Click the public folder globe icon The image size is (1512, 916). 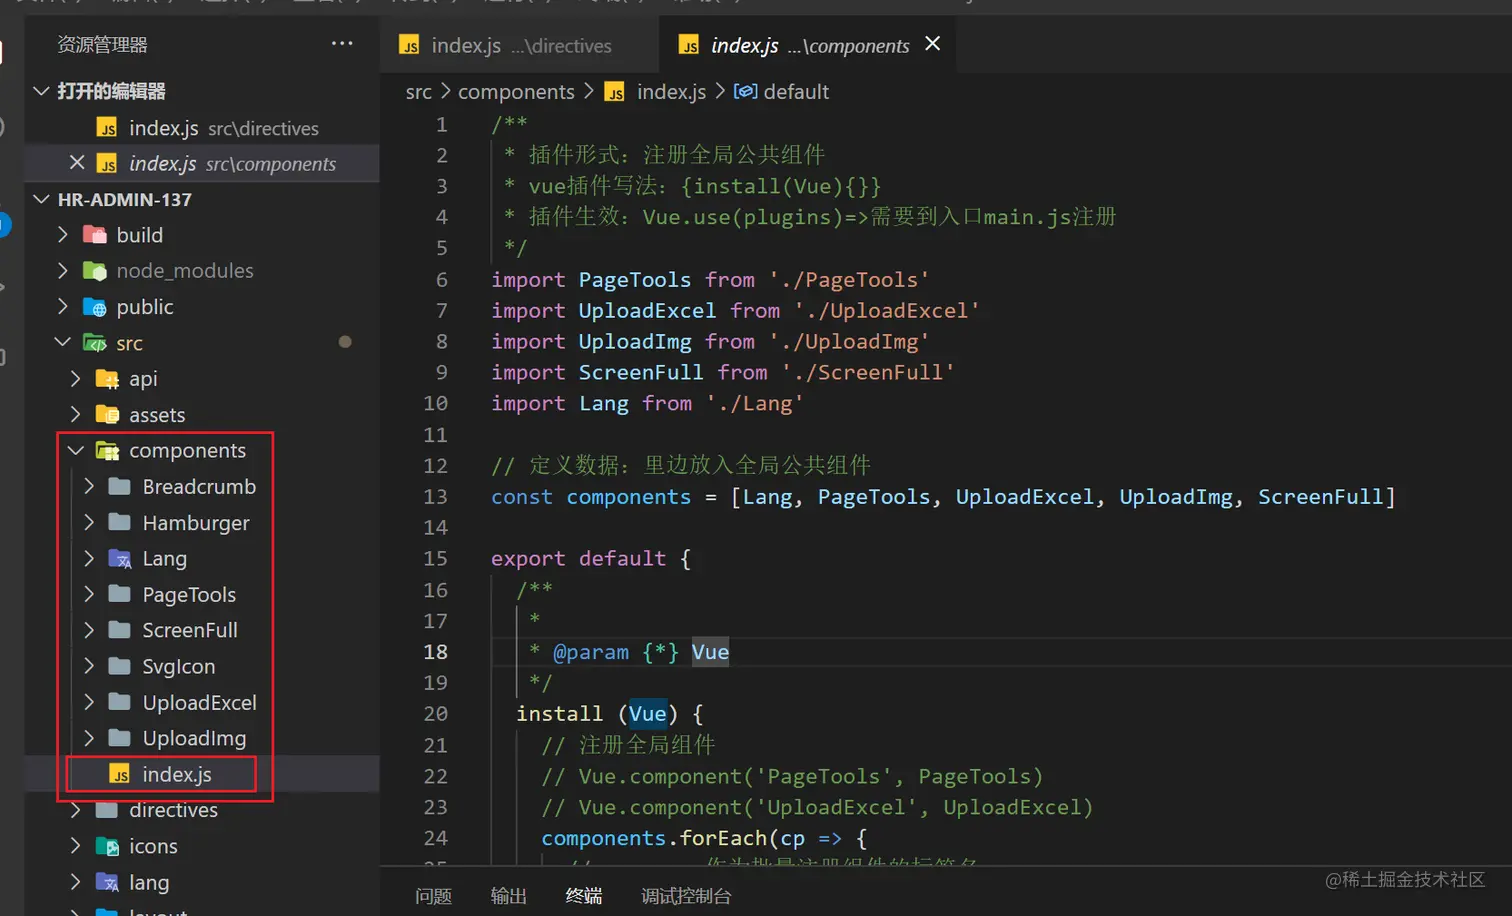pos(95,307)
